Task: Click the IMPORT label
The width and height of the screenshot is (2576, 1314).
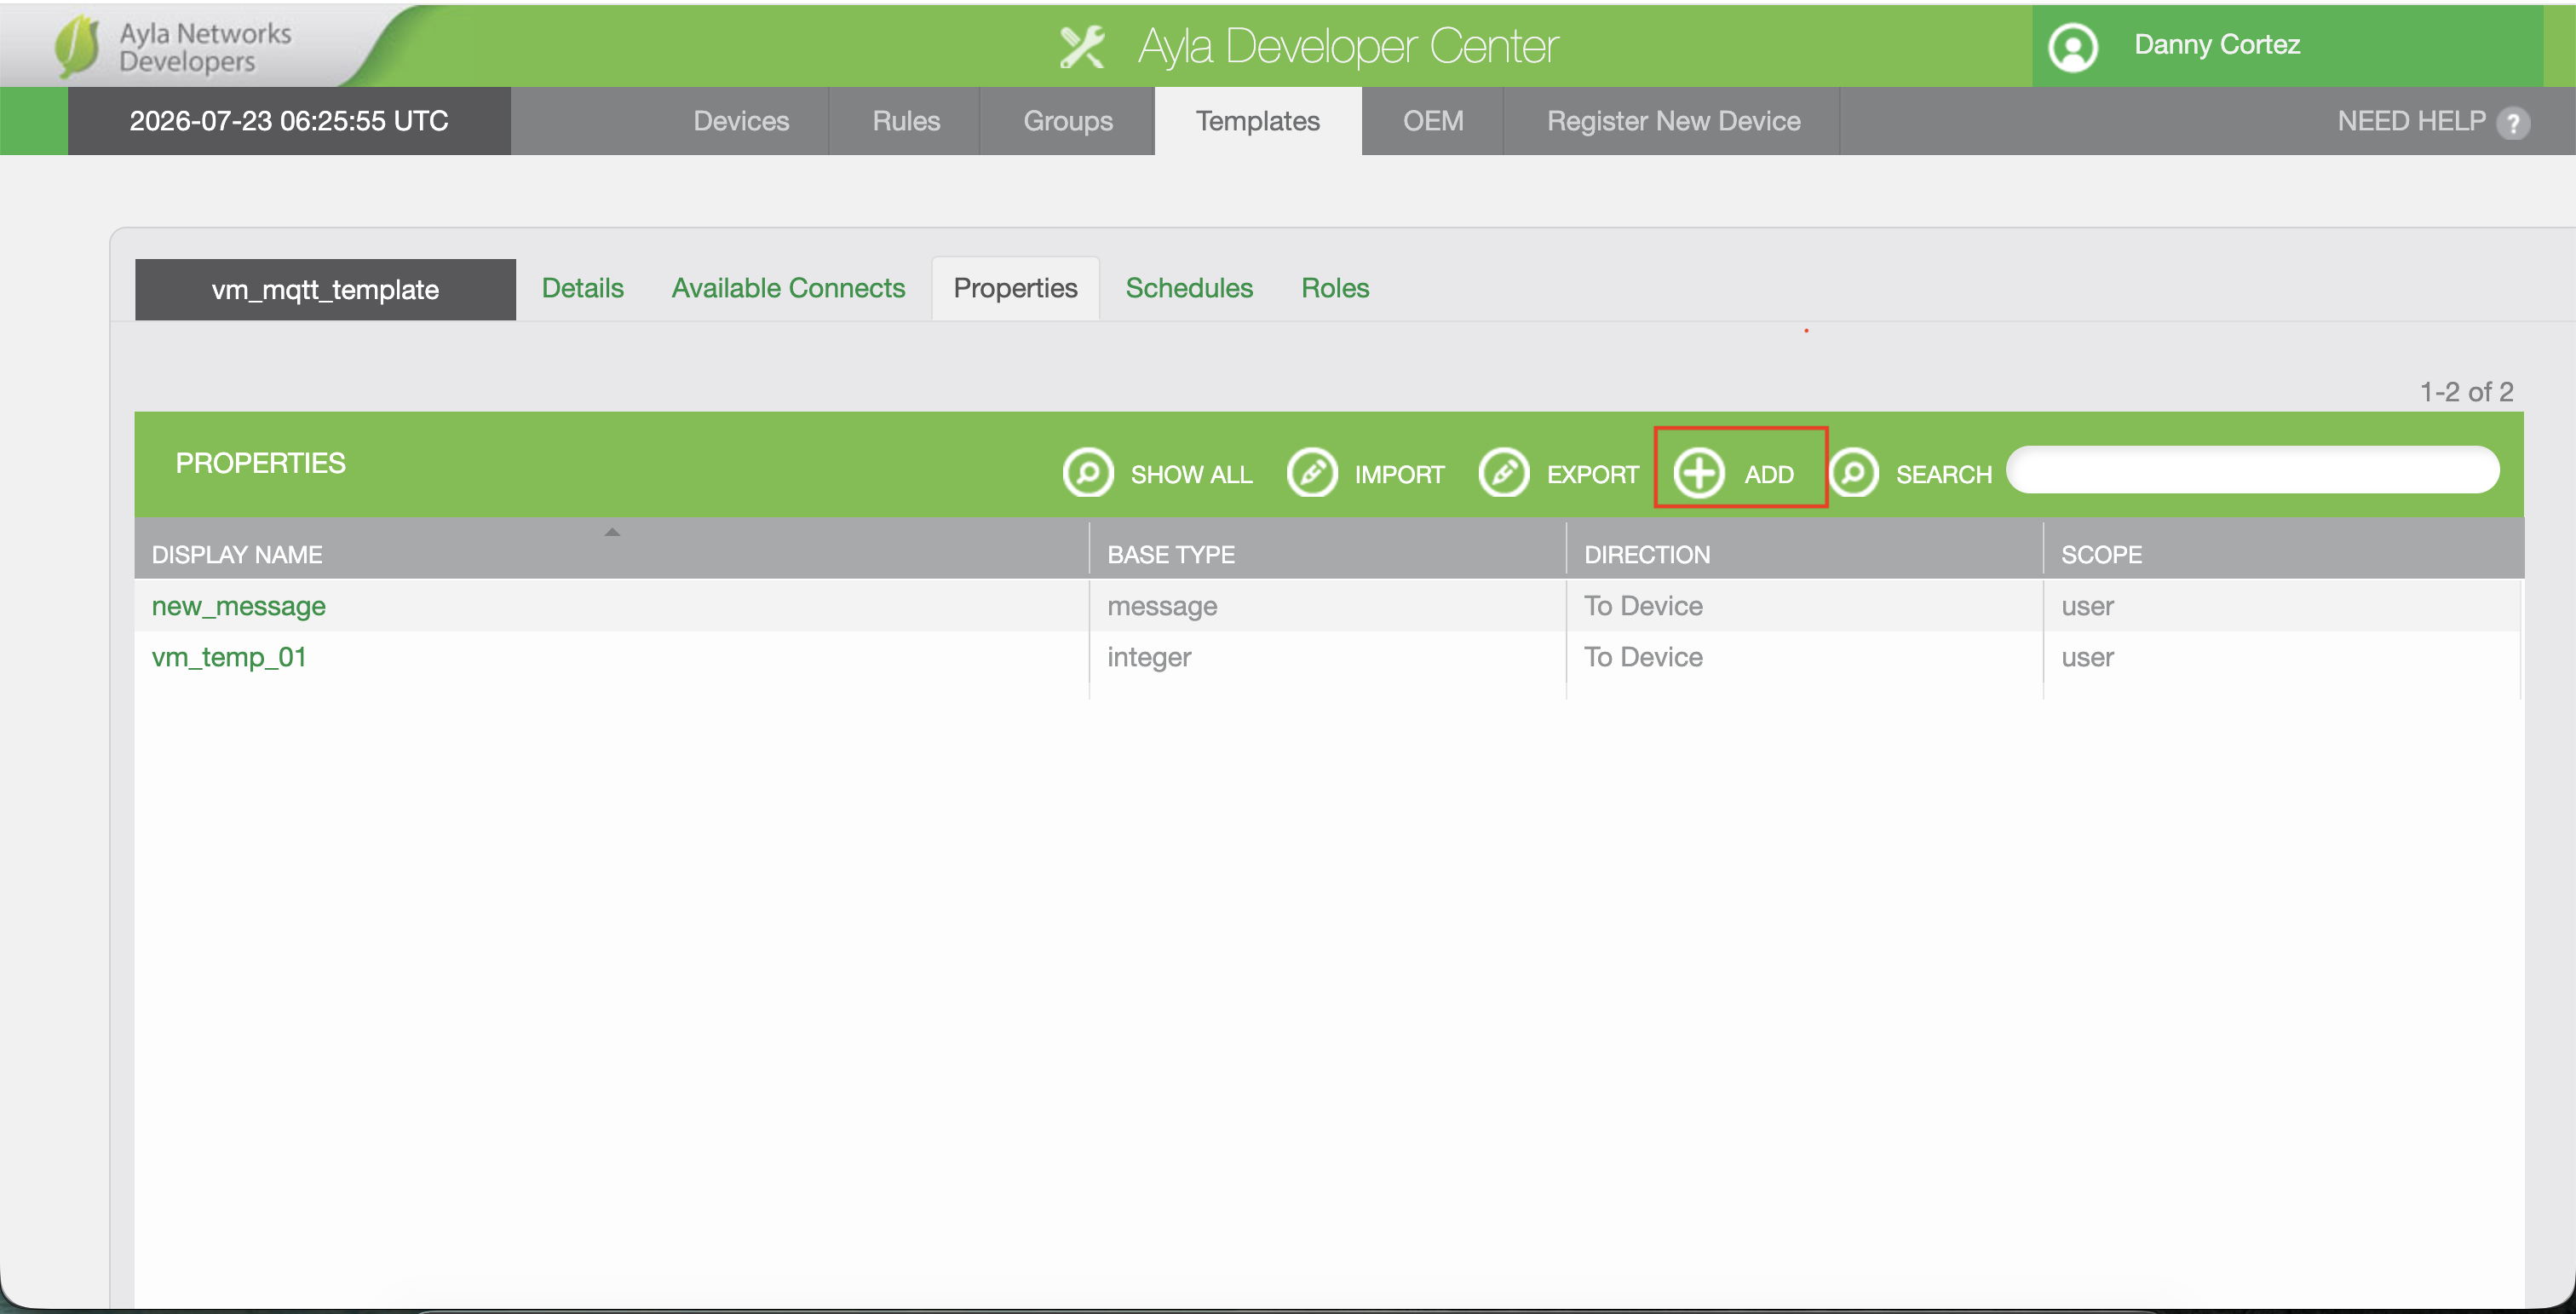Action: pos(1399,474)
